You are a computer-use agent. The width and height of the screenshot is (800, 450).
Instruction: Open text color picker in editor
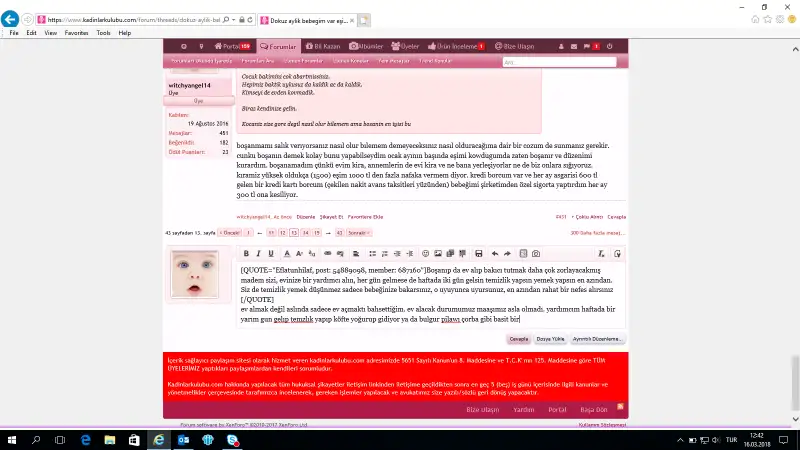285,253
